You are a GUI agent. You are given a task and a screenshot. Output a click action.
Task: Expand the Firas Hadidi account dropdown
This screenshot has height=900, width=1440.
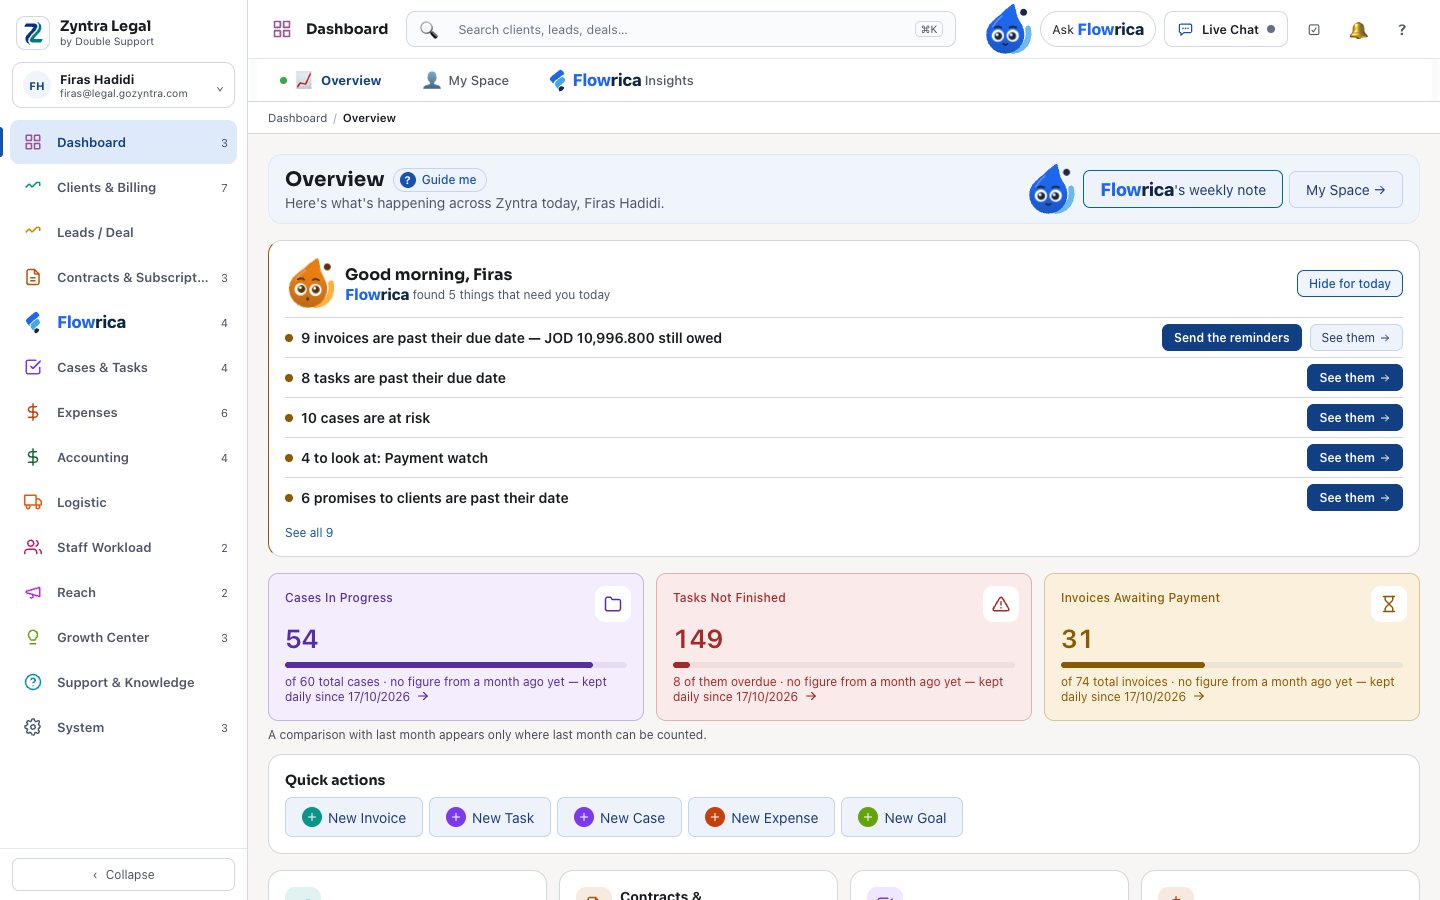[124, 85]
